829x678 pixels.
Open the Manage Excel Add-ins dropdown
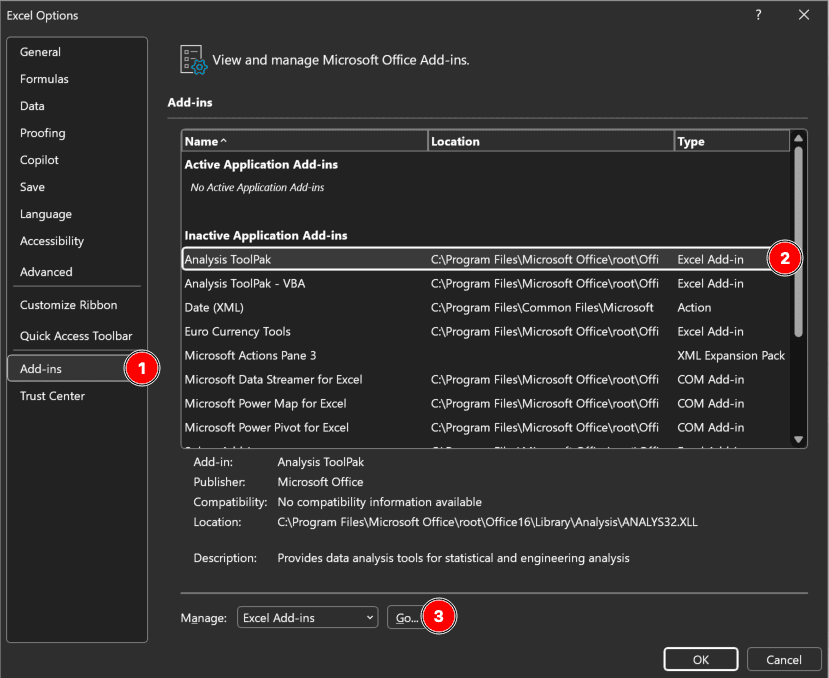click(x=306, y=617)
